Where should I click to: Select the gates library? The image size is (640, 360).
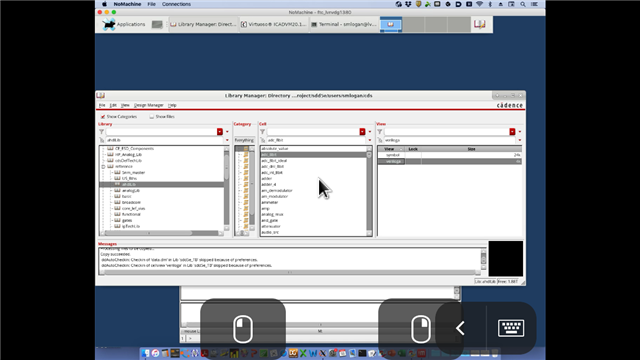pos(127,220)
